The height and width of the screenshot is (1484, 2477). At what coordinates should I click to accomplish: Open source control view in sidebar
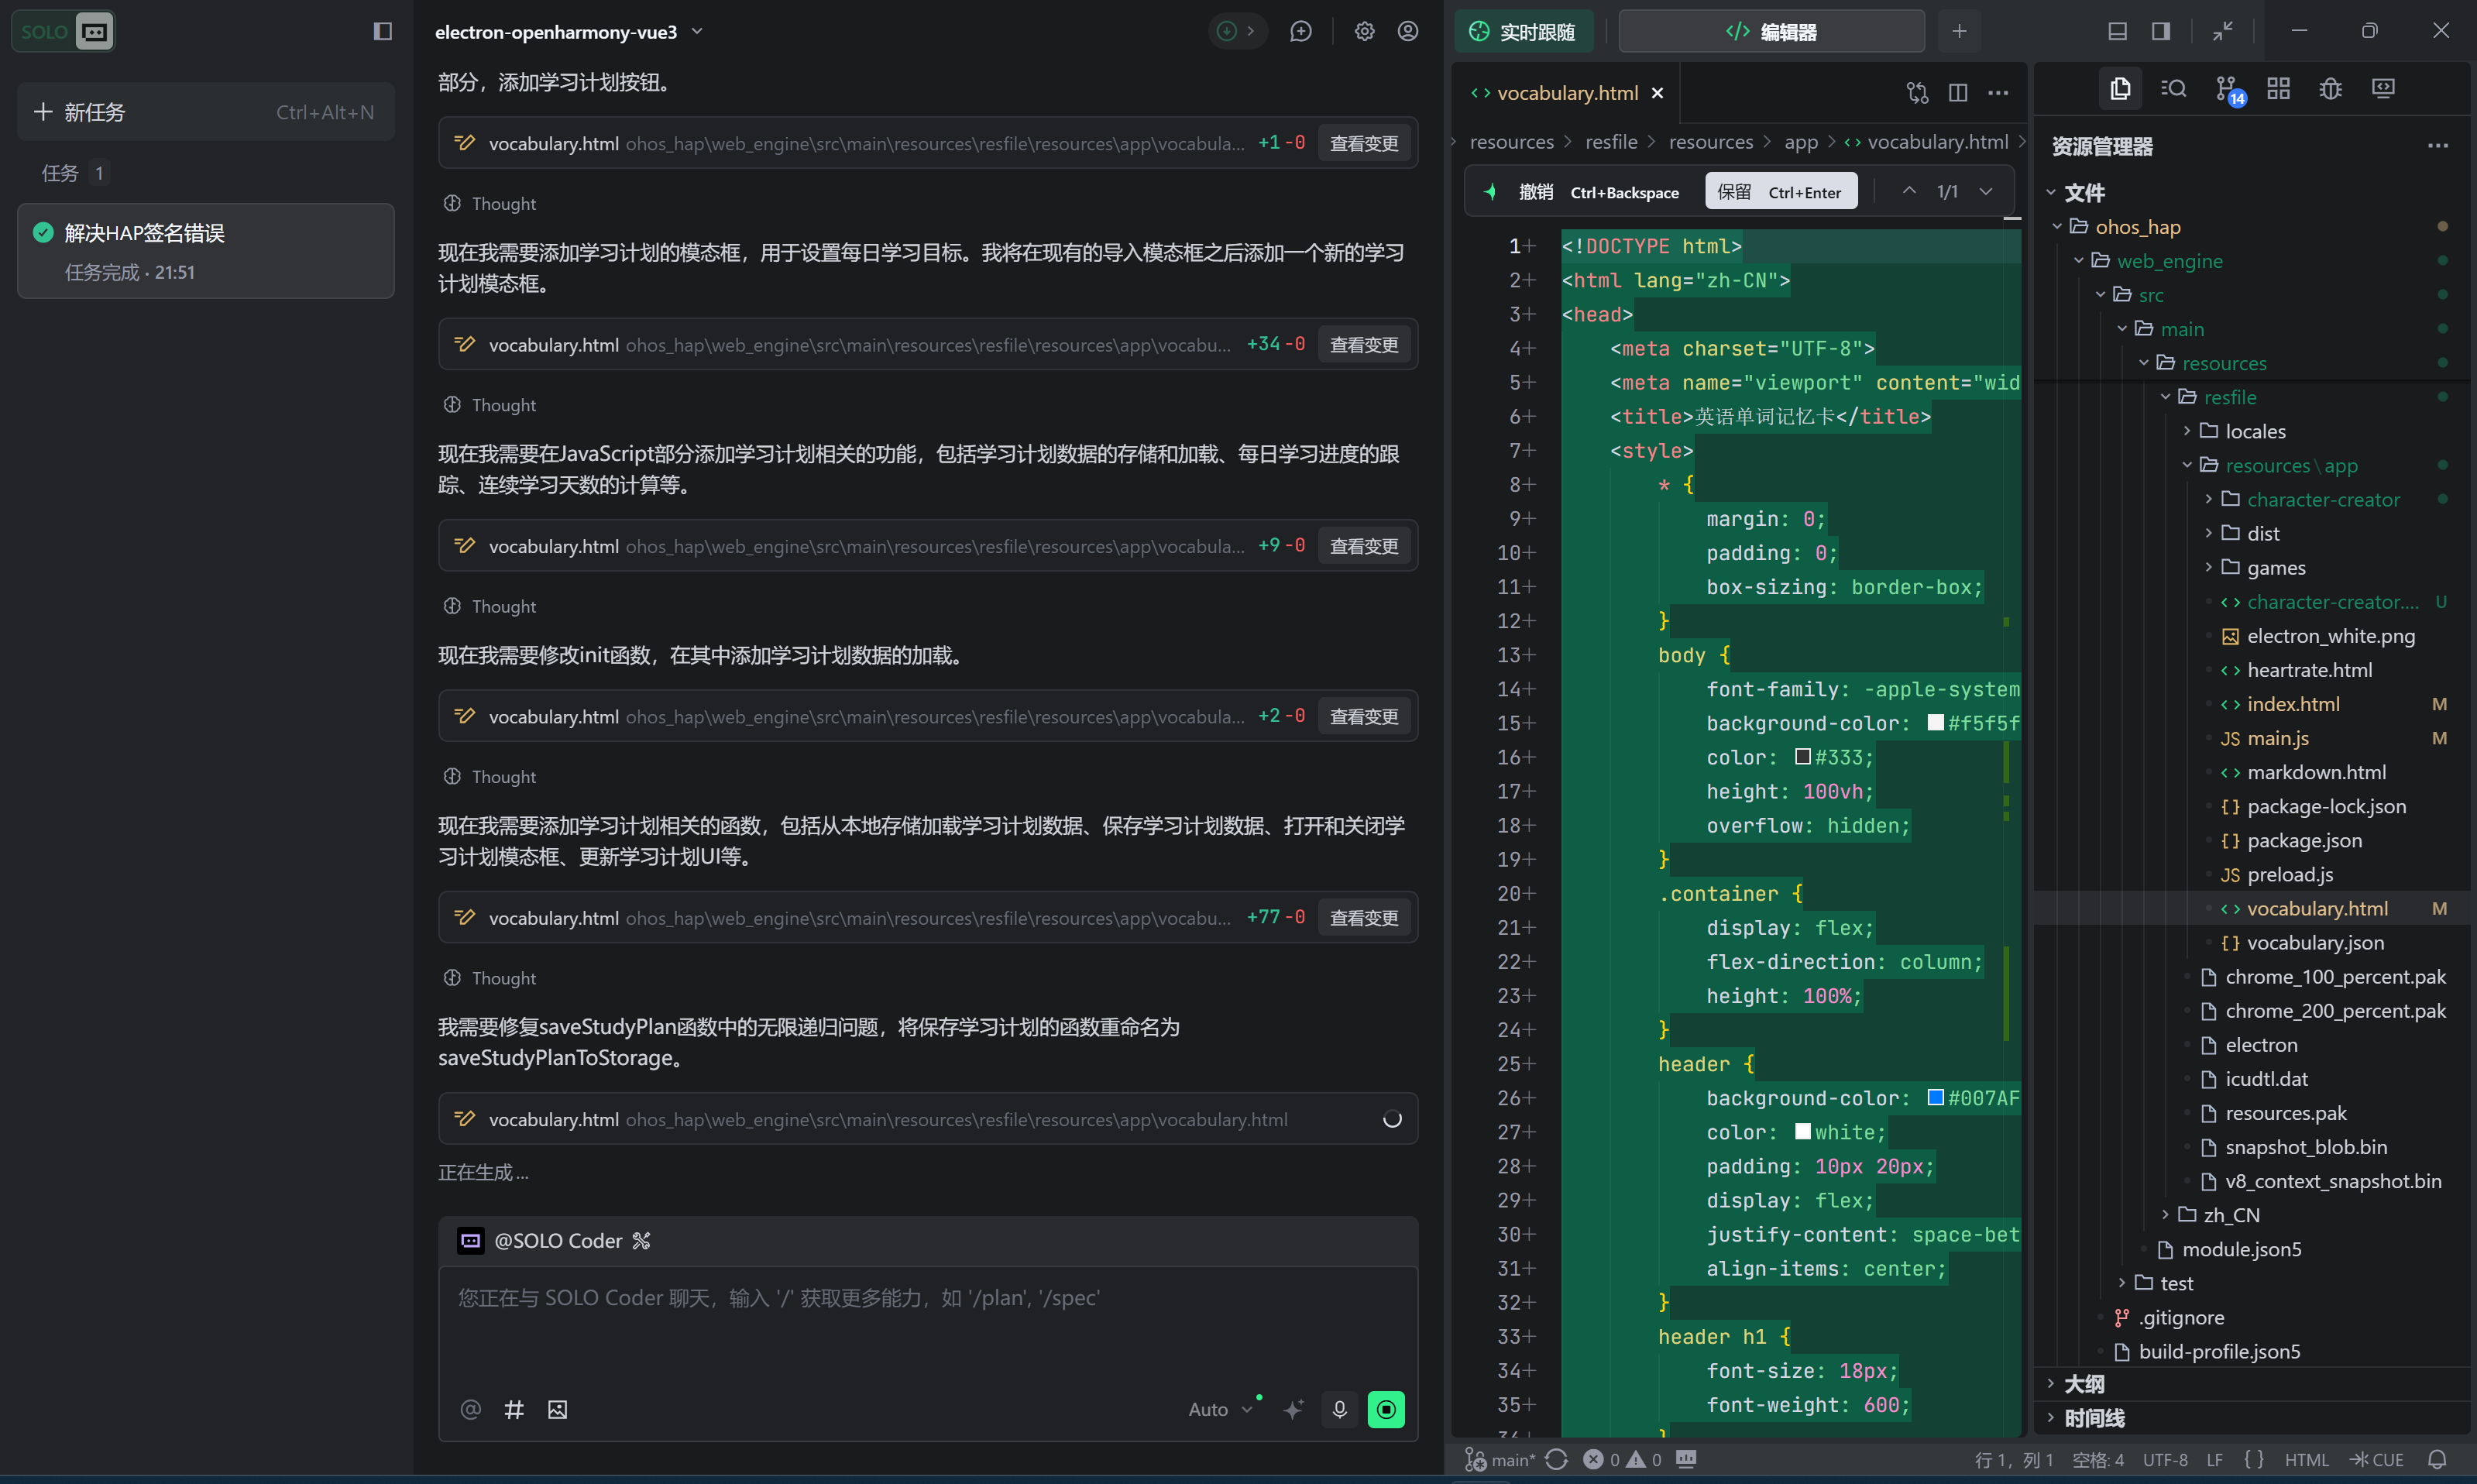(2226, 89)
